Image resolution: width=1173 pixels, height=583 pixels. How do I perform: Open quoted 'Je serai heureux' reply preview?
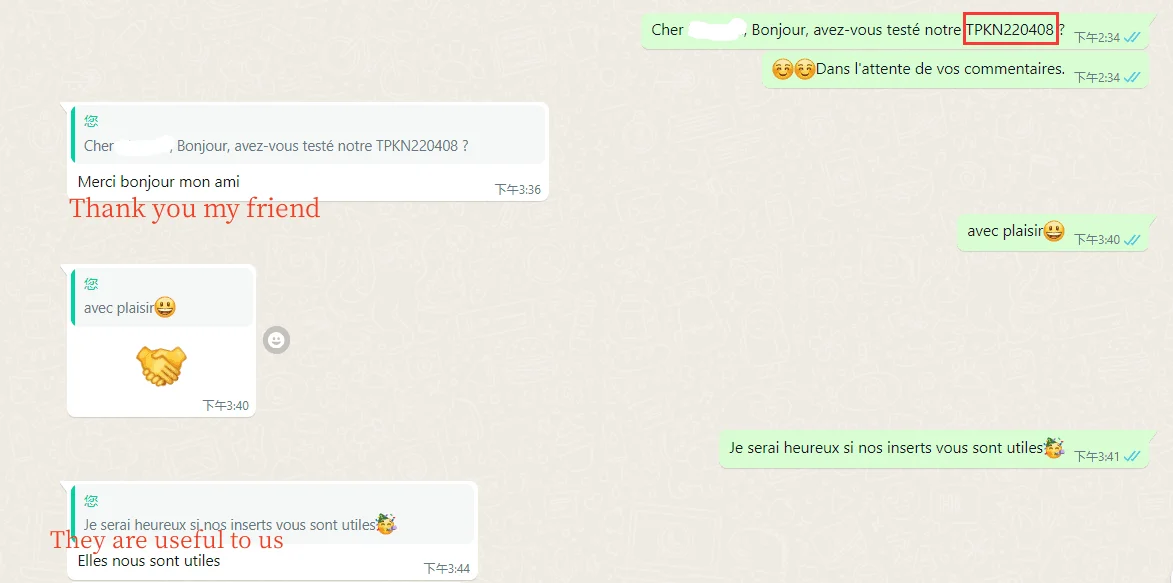272,514
